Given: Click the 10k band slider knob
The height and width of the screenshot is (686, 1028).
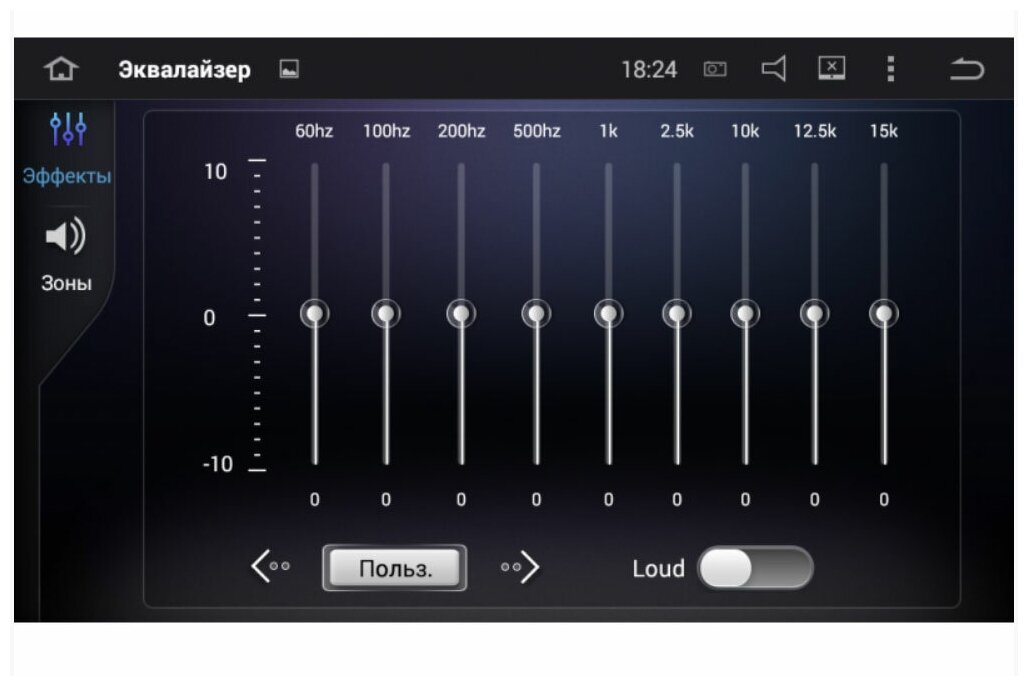Looking at the screenshot, I should pos(745,314).
